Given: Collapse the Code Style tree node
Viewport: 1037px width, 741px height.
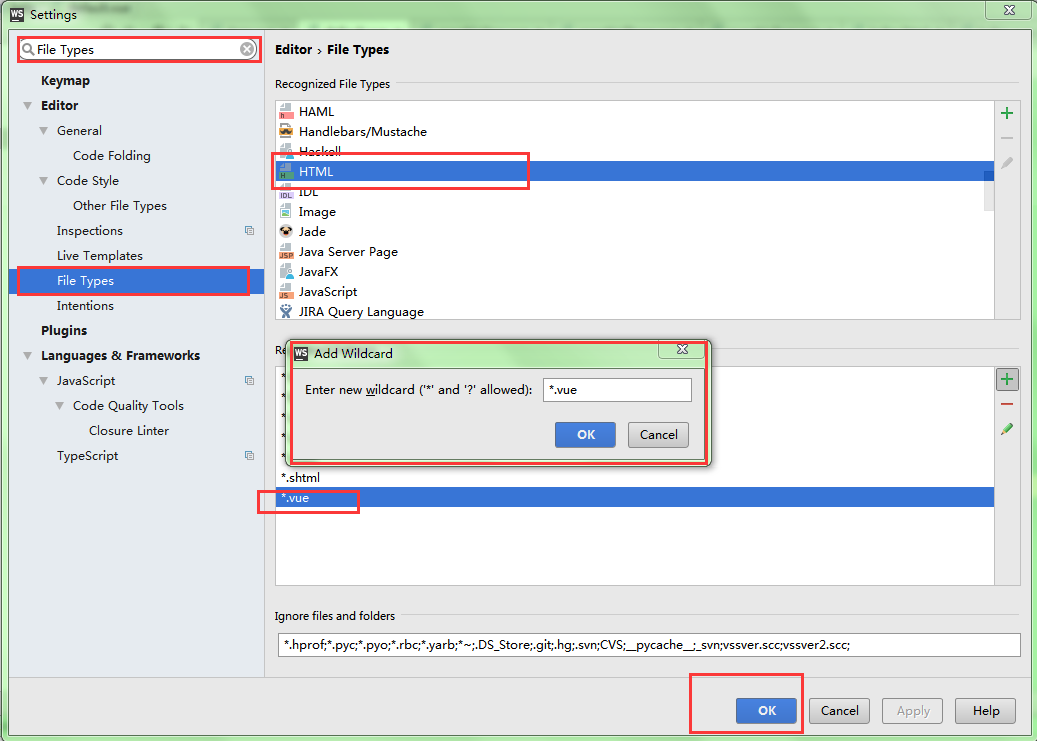Looking at the screenshot, I should [x=44, y=181].
